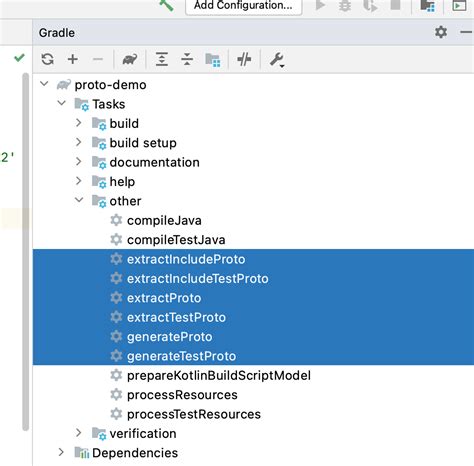Click the build folder label
The width and height of the screenshot is (474, 466).
click(x=124, y=123)
